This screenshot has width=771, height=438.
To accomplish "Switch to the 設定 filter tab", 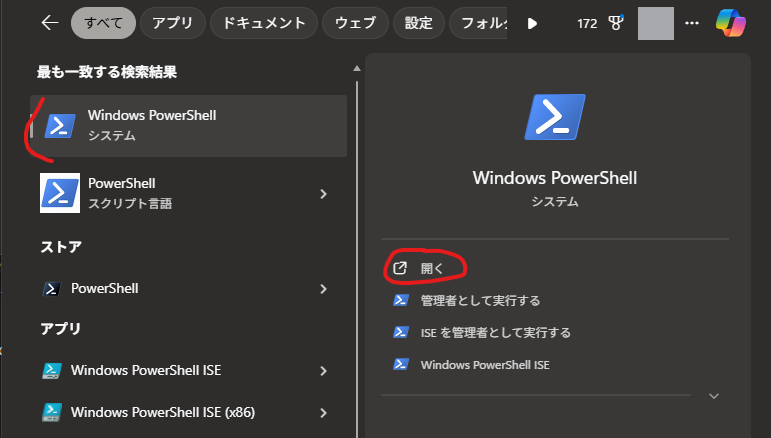I will (x=419, y=23).
